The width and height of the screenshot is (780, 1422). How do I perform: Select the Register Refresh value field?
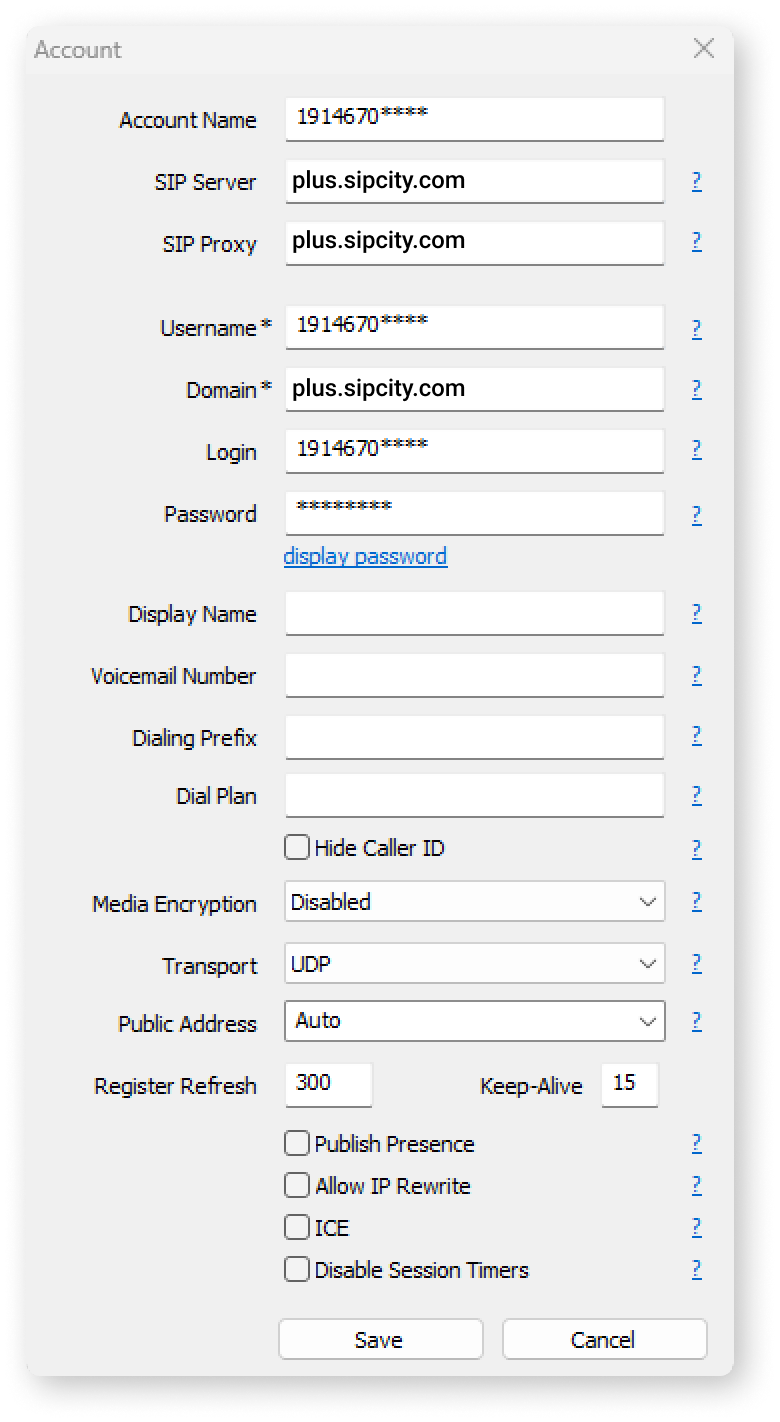tap(329, 1085)
